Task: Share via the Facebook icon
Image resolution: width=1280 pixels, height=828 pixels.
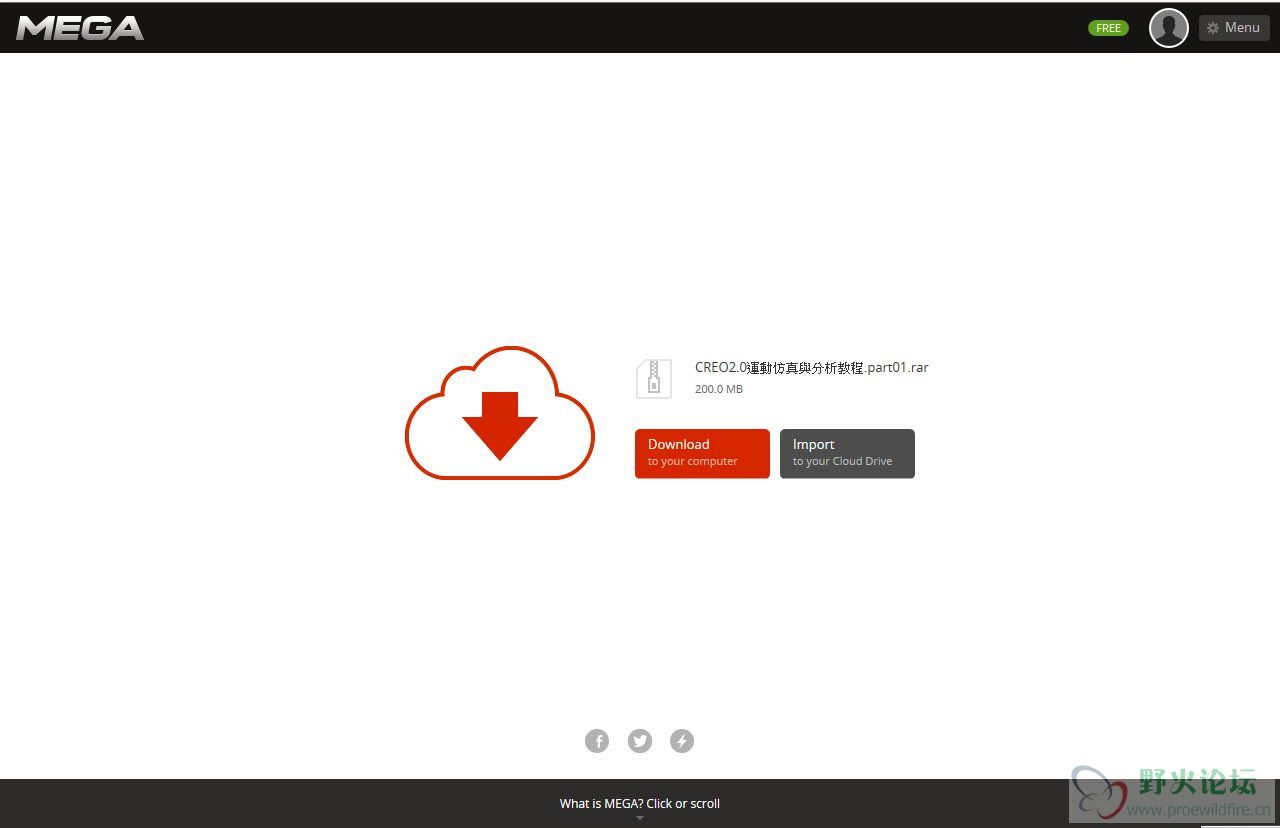Action: pos(597,741)
